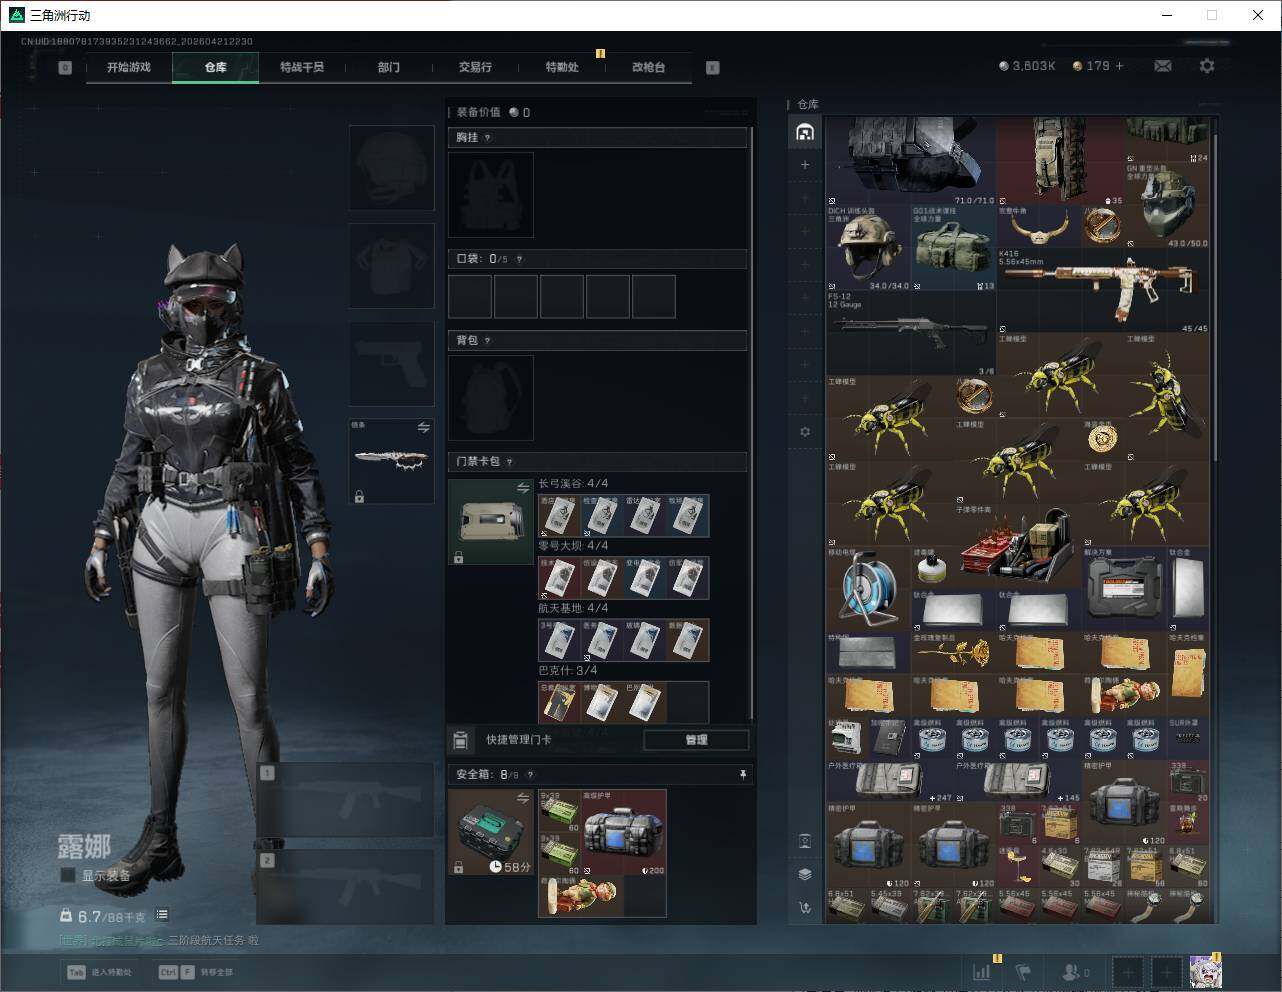
Task: Select the golden rose item
Action: click(954, 652)
